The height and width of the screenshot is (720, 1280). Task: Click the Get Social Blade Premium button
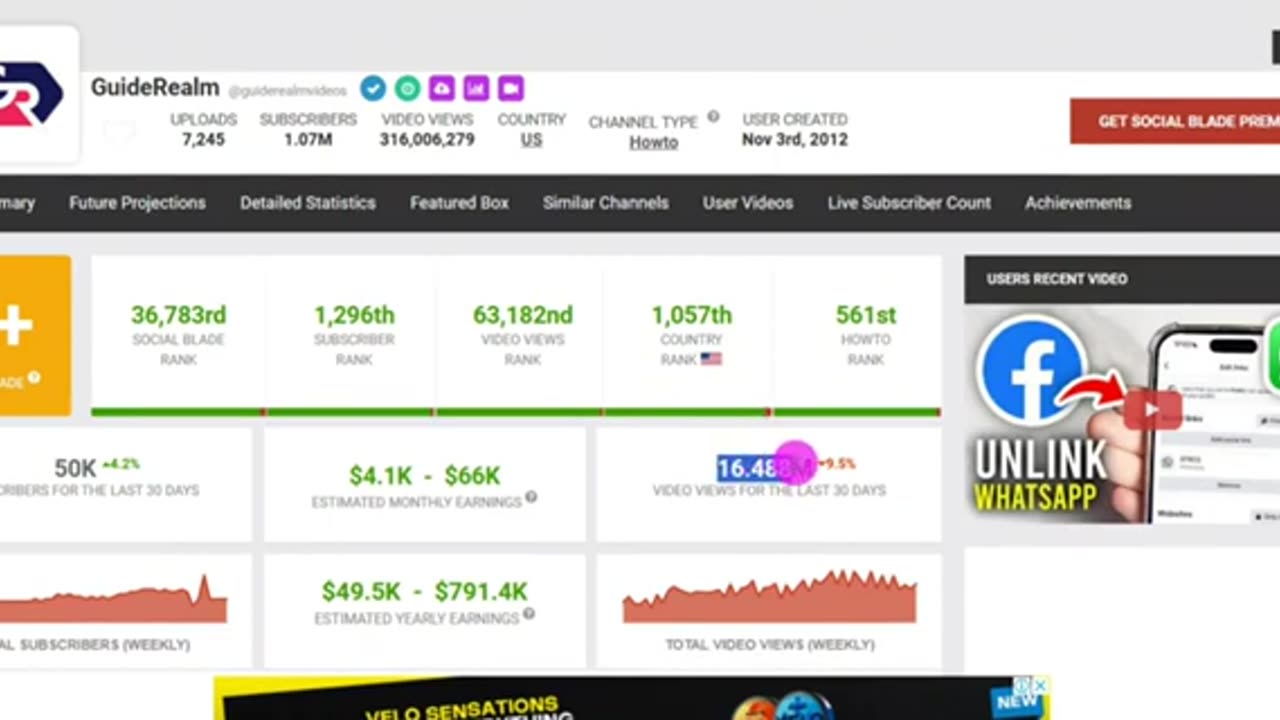1175,121
